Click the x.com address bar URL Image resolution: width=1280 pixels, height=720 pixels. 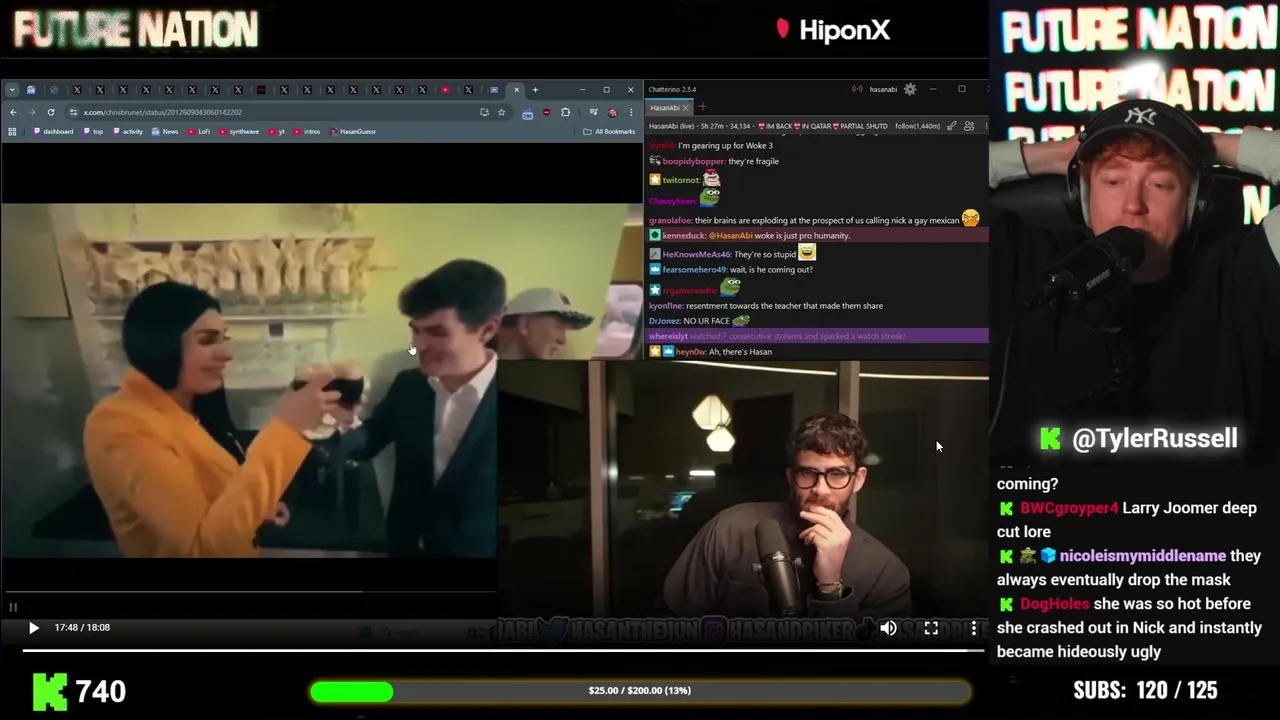[163, 112]
